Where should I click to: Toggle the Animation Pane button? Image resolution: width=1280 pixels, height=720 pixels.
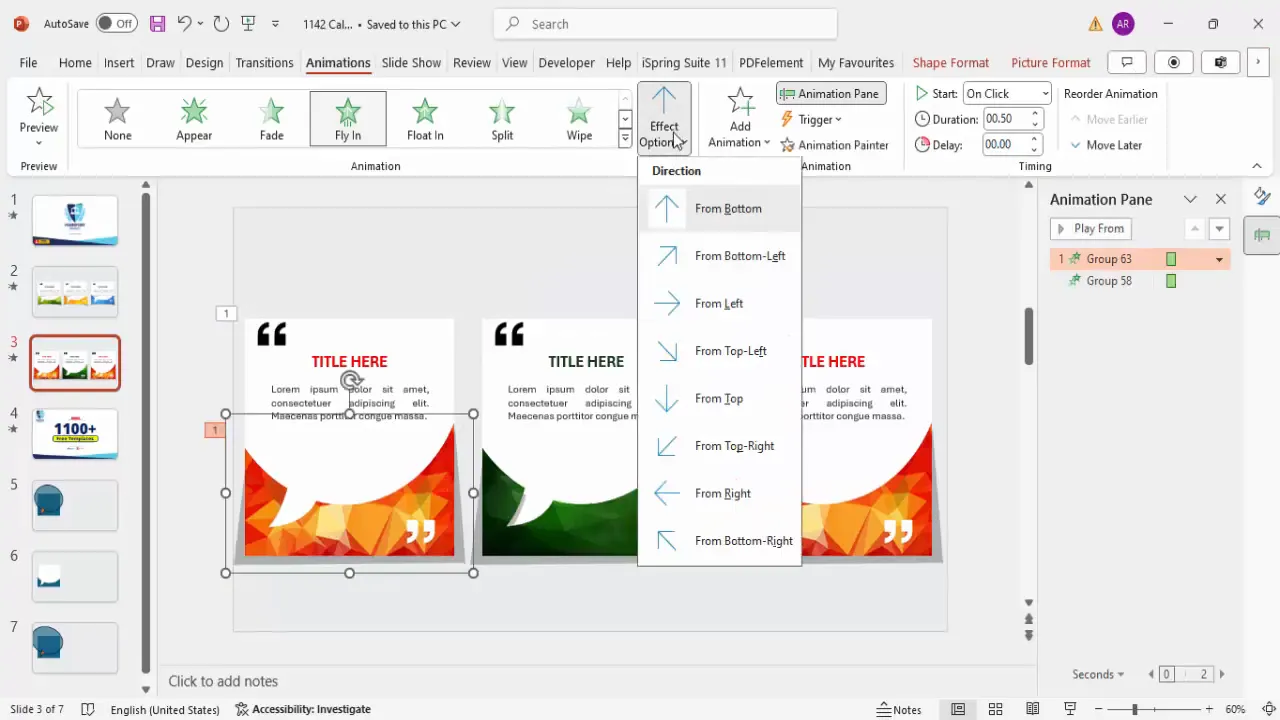point(831,93)
